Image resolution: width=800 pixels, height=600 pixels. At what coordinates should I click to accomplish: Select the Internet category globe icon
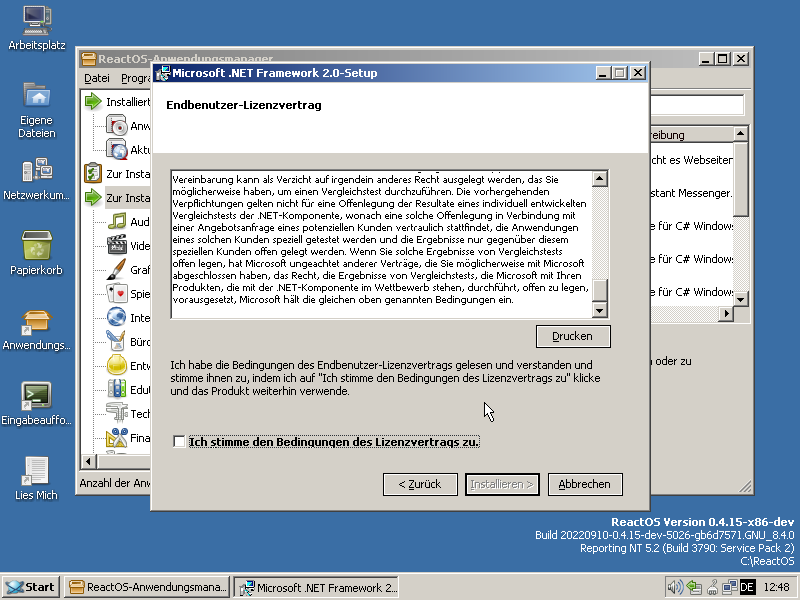coord(116,317)
